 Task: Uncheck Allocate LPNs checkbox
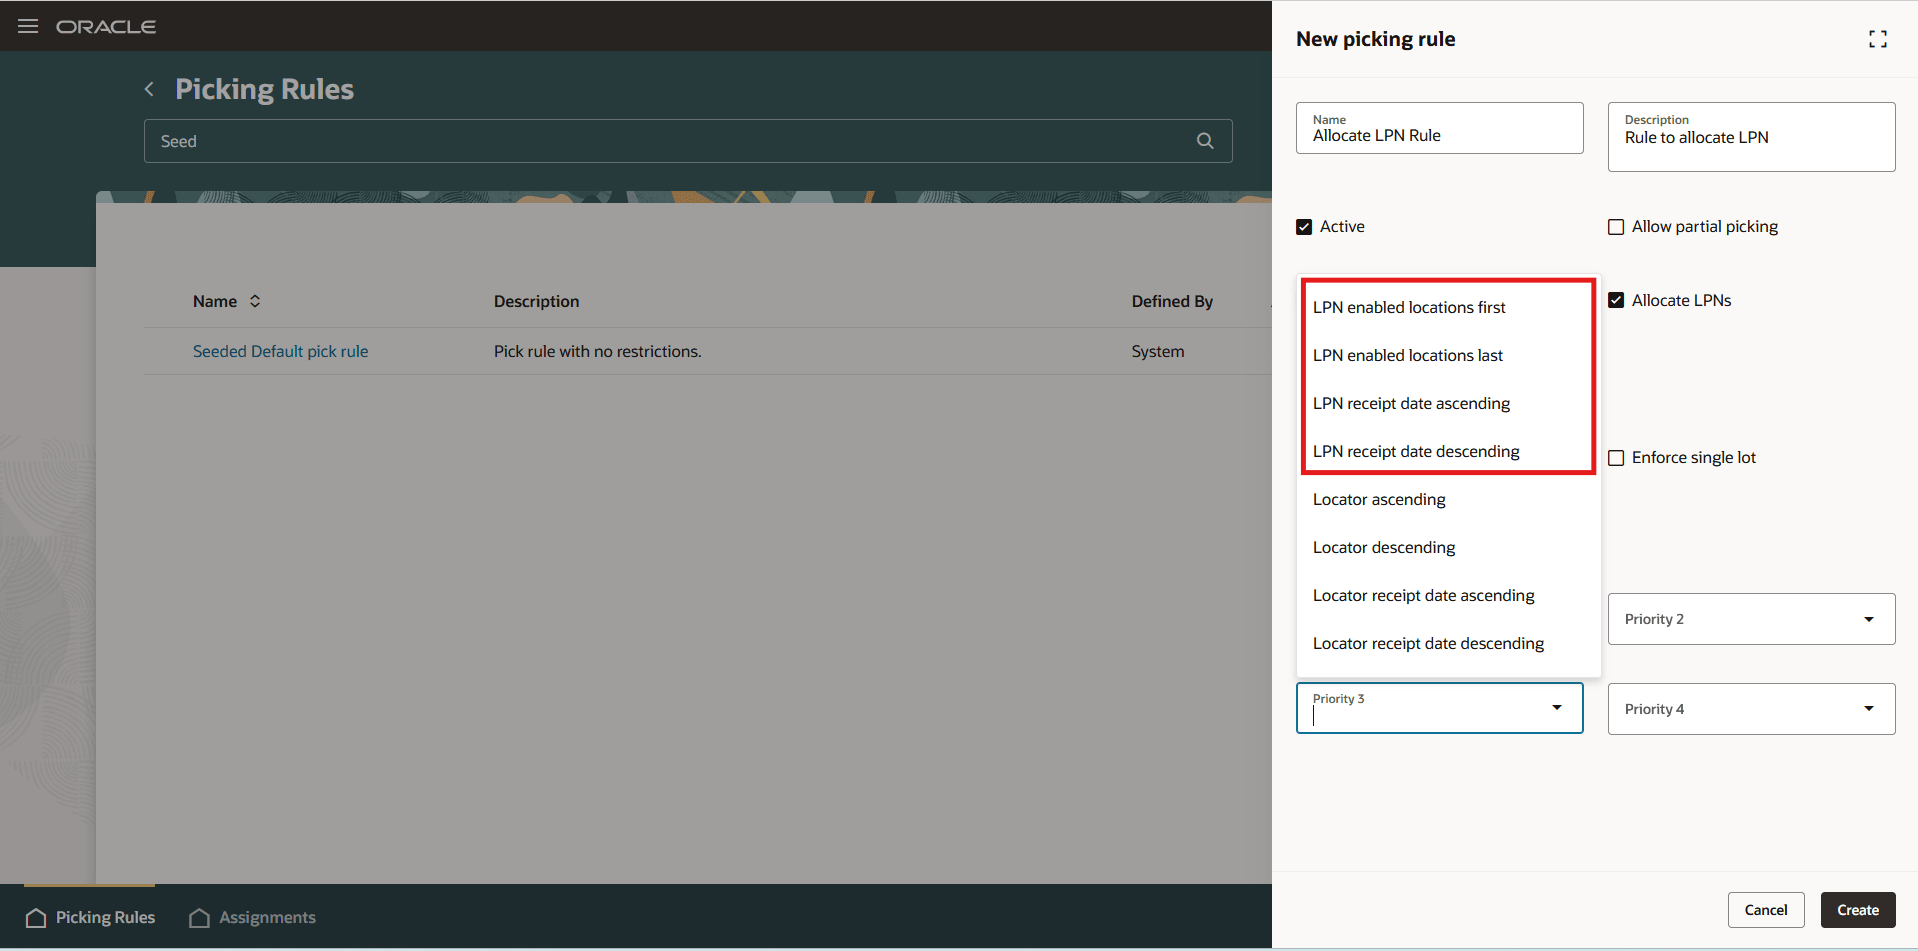[x=1616, y=300]
